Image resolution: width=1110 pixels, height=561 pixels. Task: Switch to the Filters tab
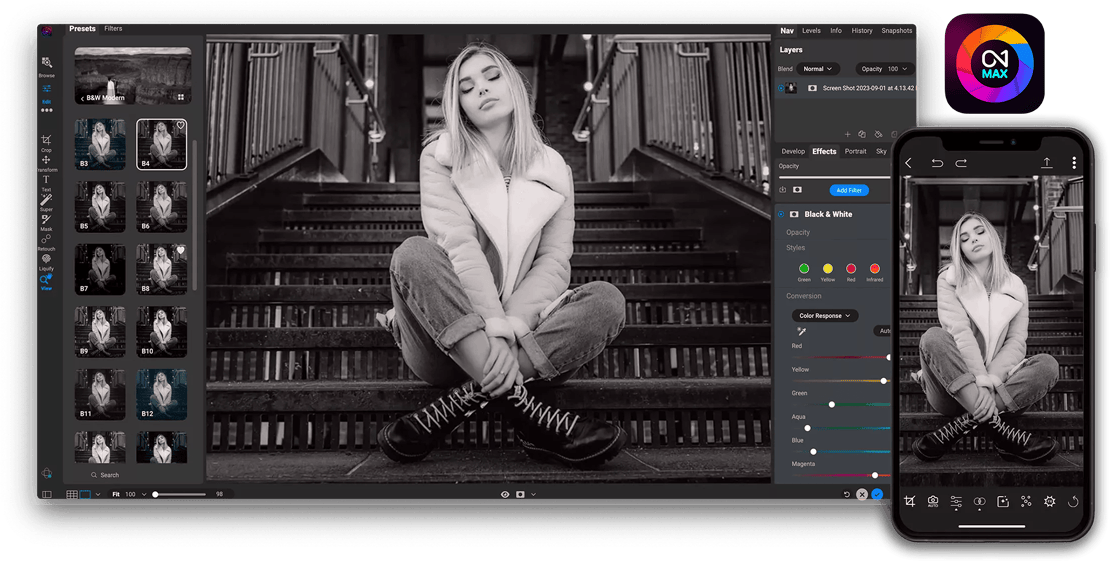click(113, 29)
